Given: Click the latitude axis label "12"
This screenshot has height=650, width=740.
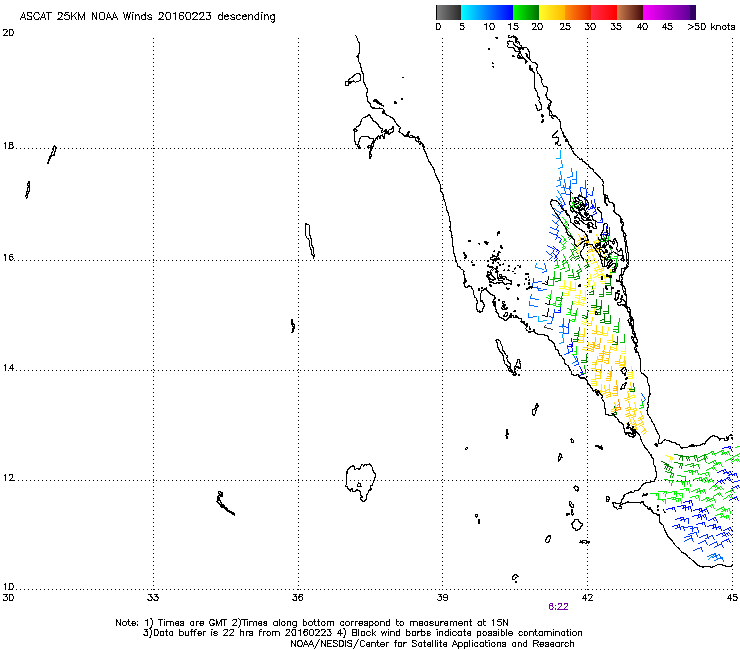Looking at the screenshot, I should (8, 478).
